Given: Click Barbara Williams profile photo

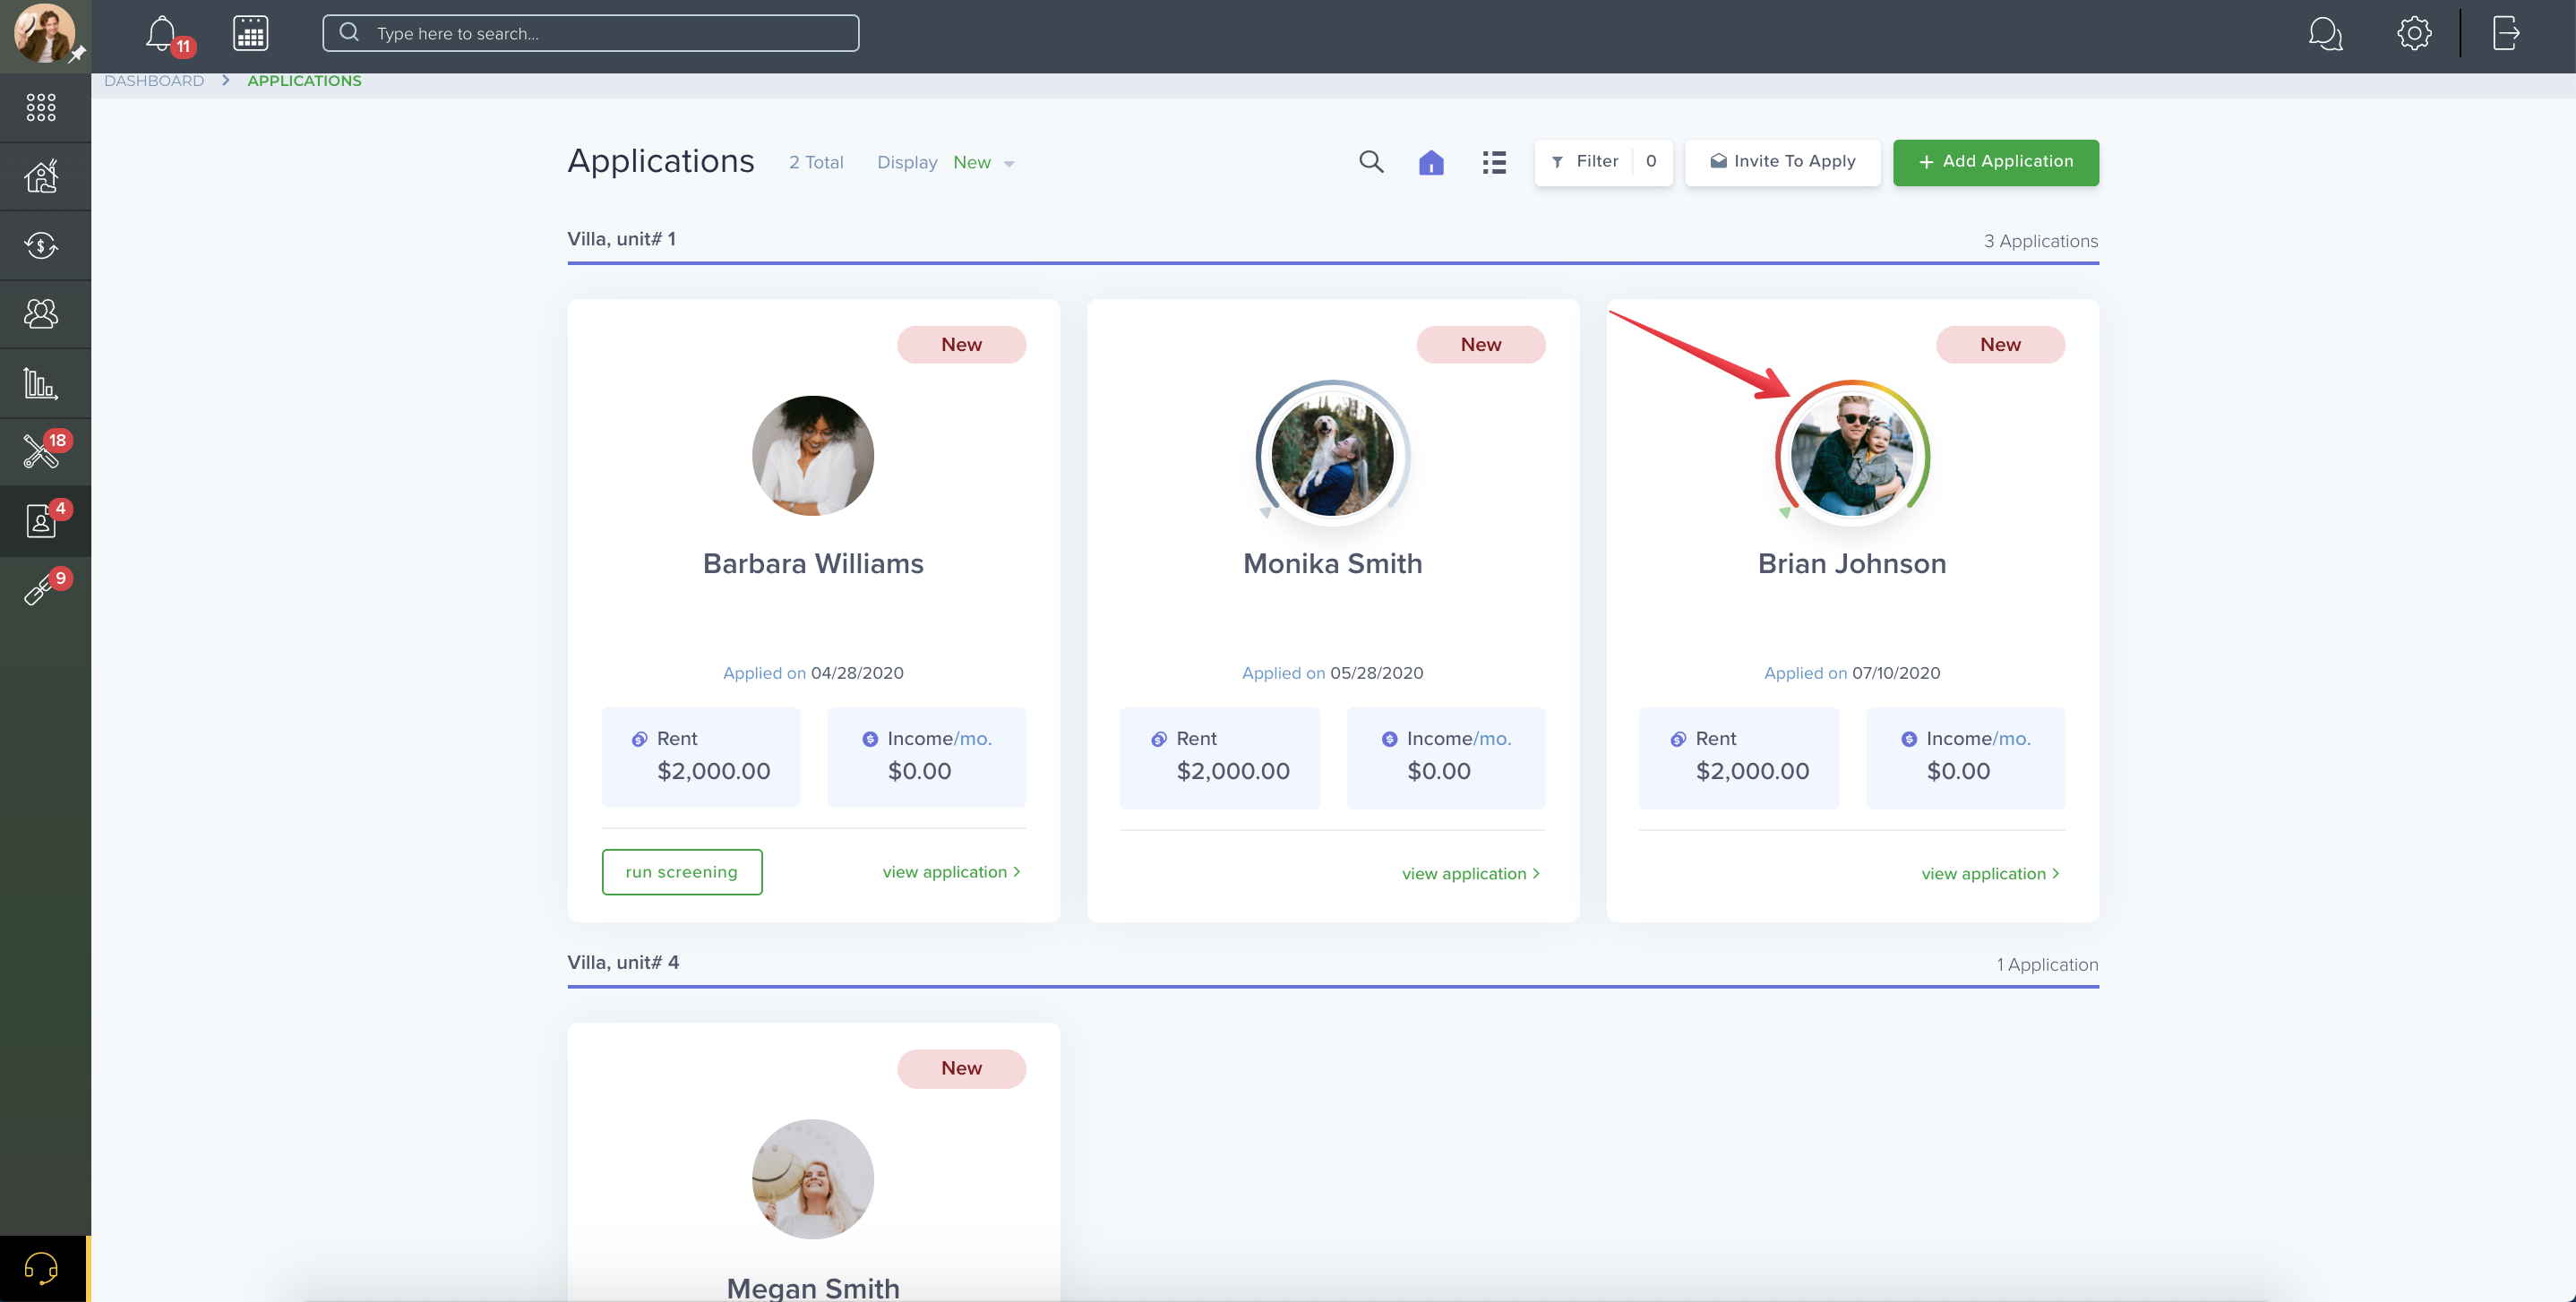Looking at the screenshot, I should [x=813, y=455].
